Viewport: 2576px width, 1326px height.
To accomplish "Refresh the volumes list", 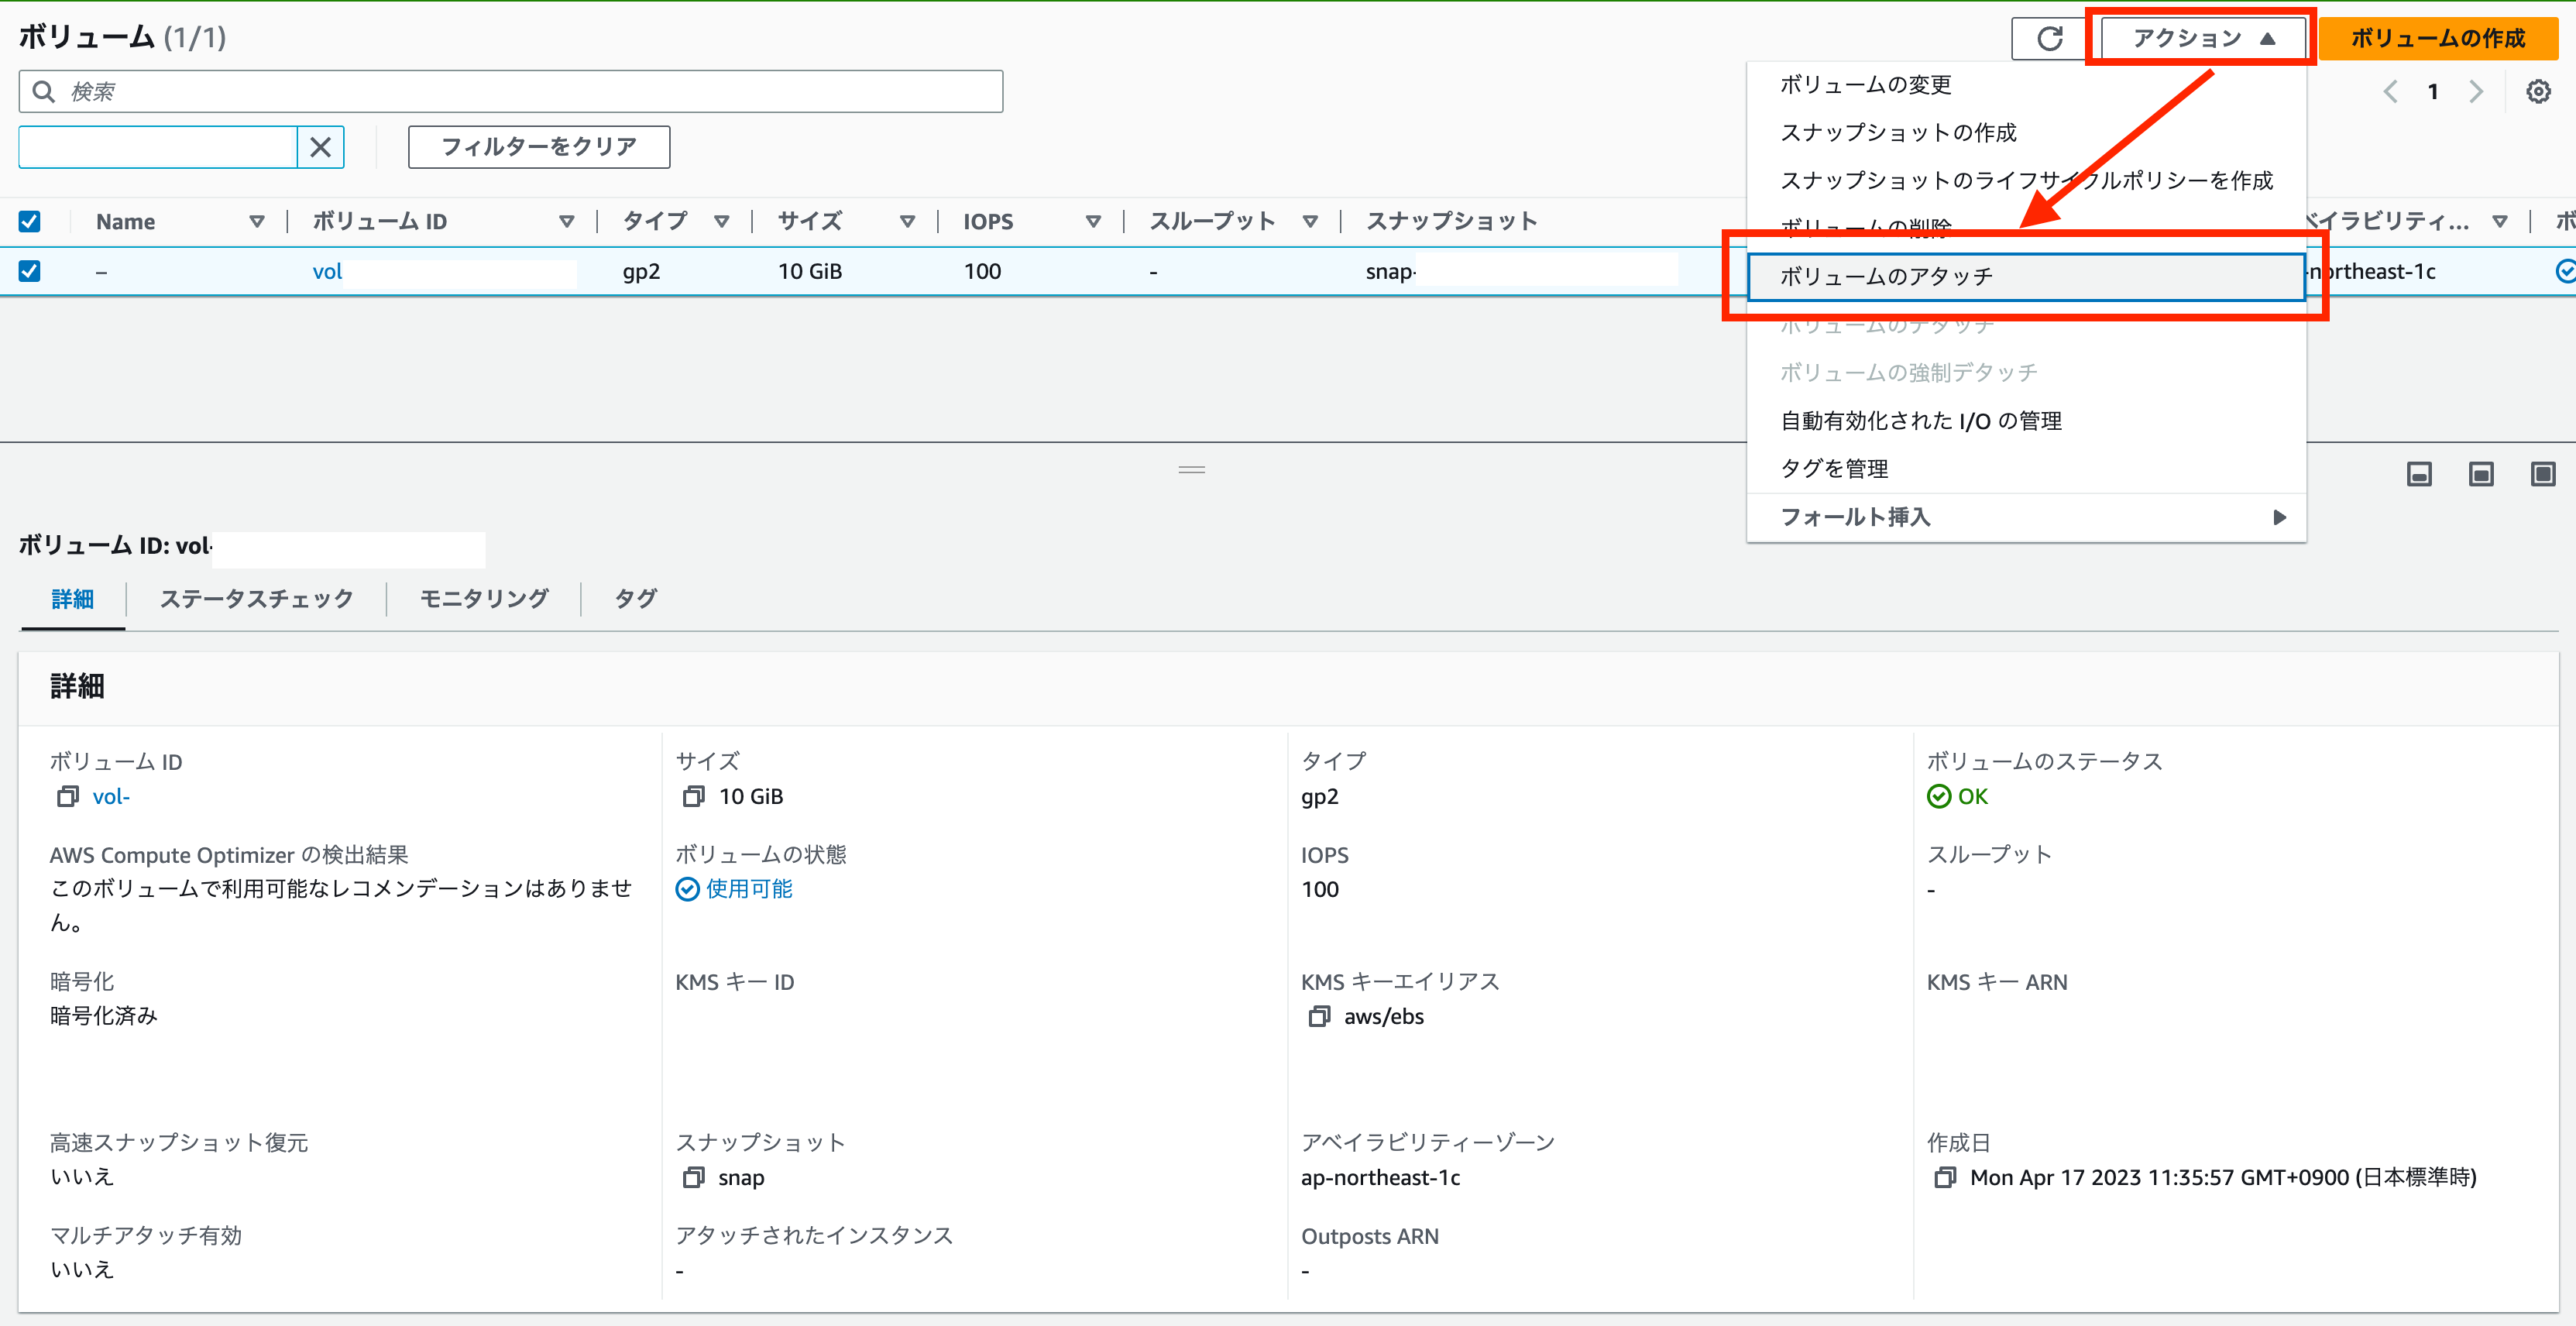I will click(x=2049, y=38).
